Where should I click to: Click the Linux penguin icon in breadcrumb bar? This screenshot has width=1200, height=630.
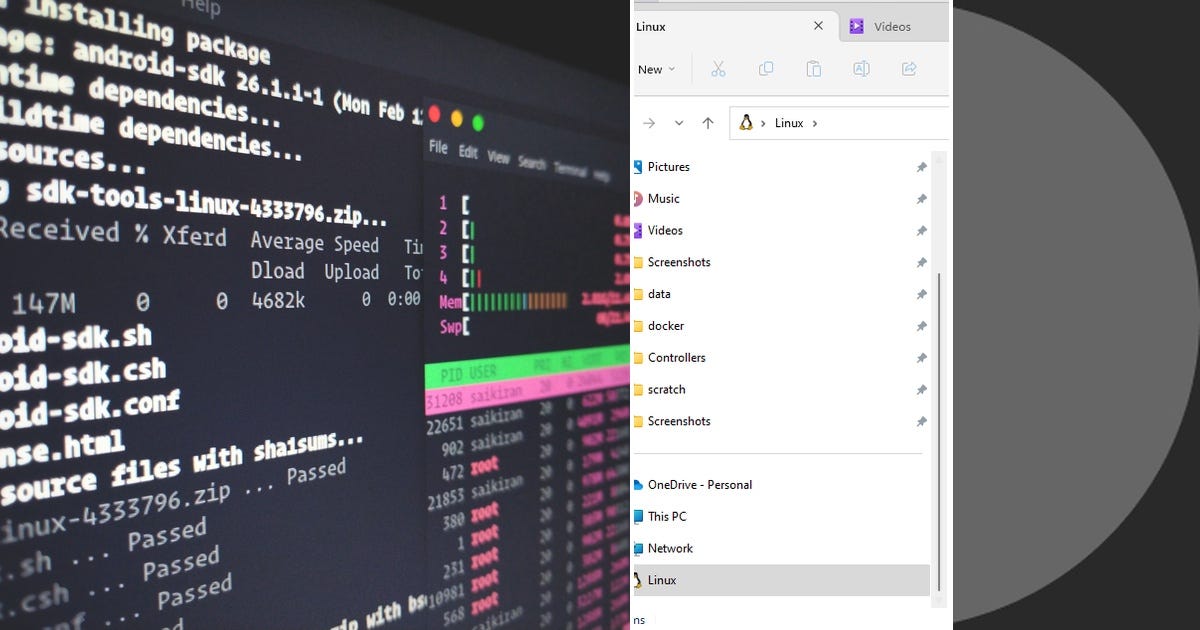[748, 122]
